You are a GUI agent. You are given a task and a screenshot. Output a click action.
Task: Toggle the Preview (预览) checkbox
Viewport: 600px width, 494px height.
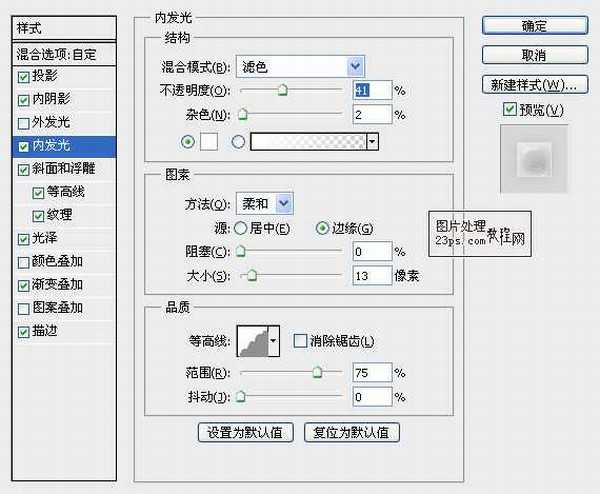(x=511, y=109)
